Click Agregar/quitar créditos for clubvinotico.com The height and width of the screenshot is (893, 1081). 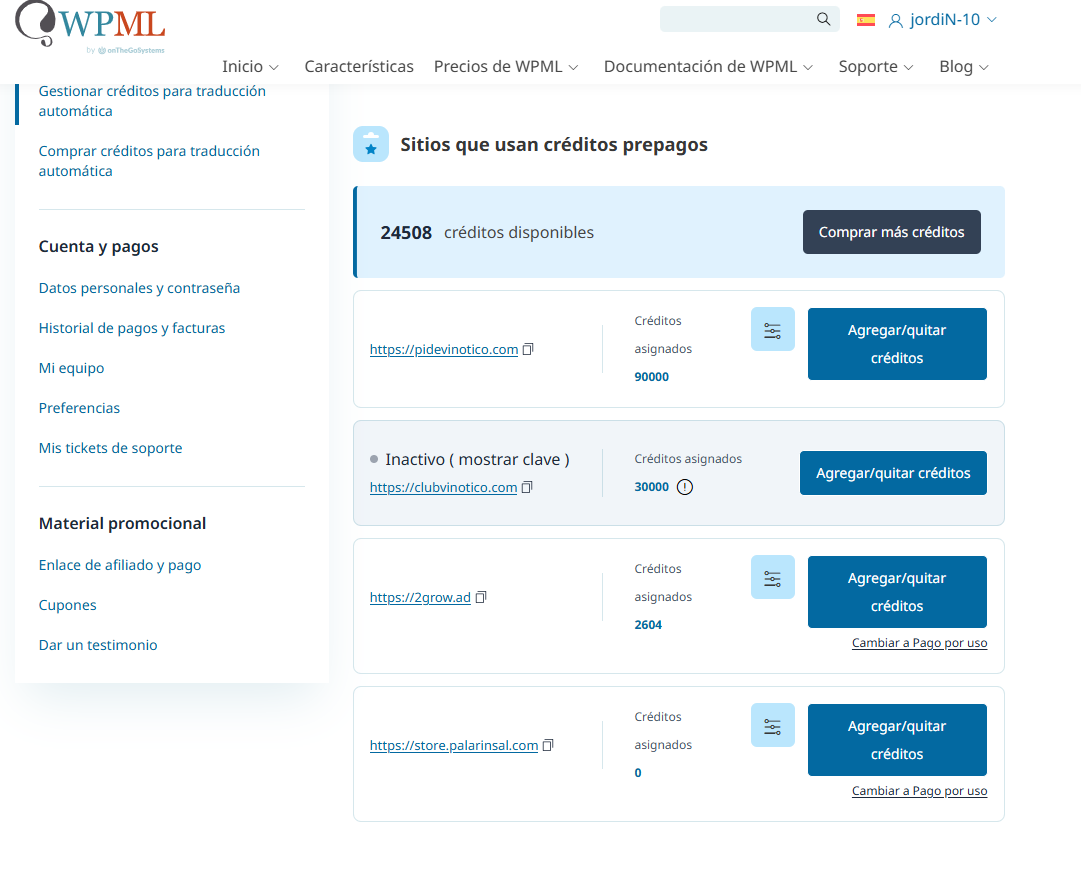click(x=893, y=473)
